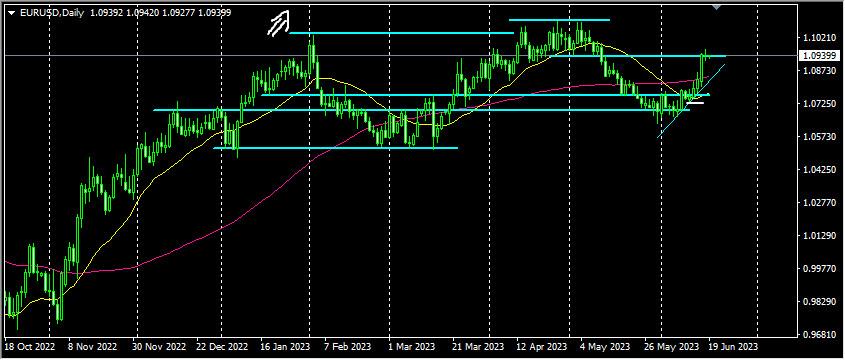Select the short white horizontal line marker
Viewport: 845px width, 360px height.
tap(695, 102)
